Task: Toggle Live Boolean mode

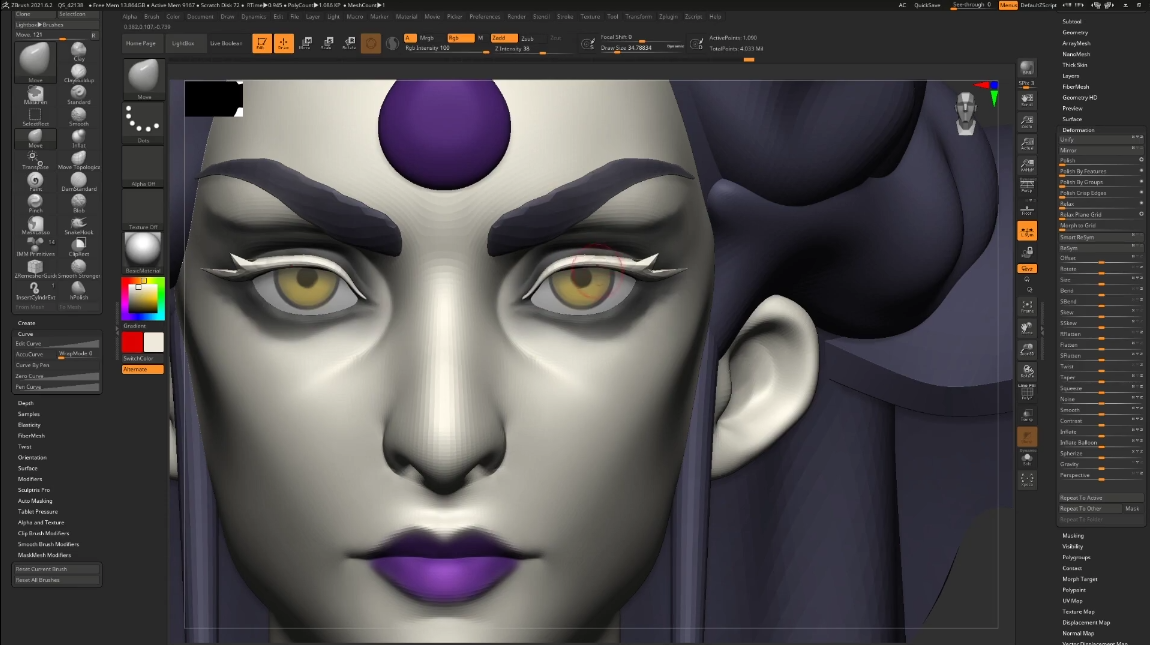Action: click(226, 43)
